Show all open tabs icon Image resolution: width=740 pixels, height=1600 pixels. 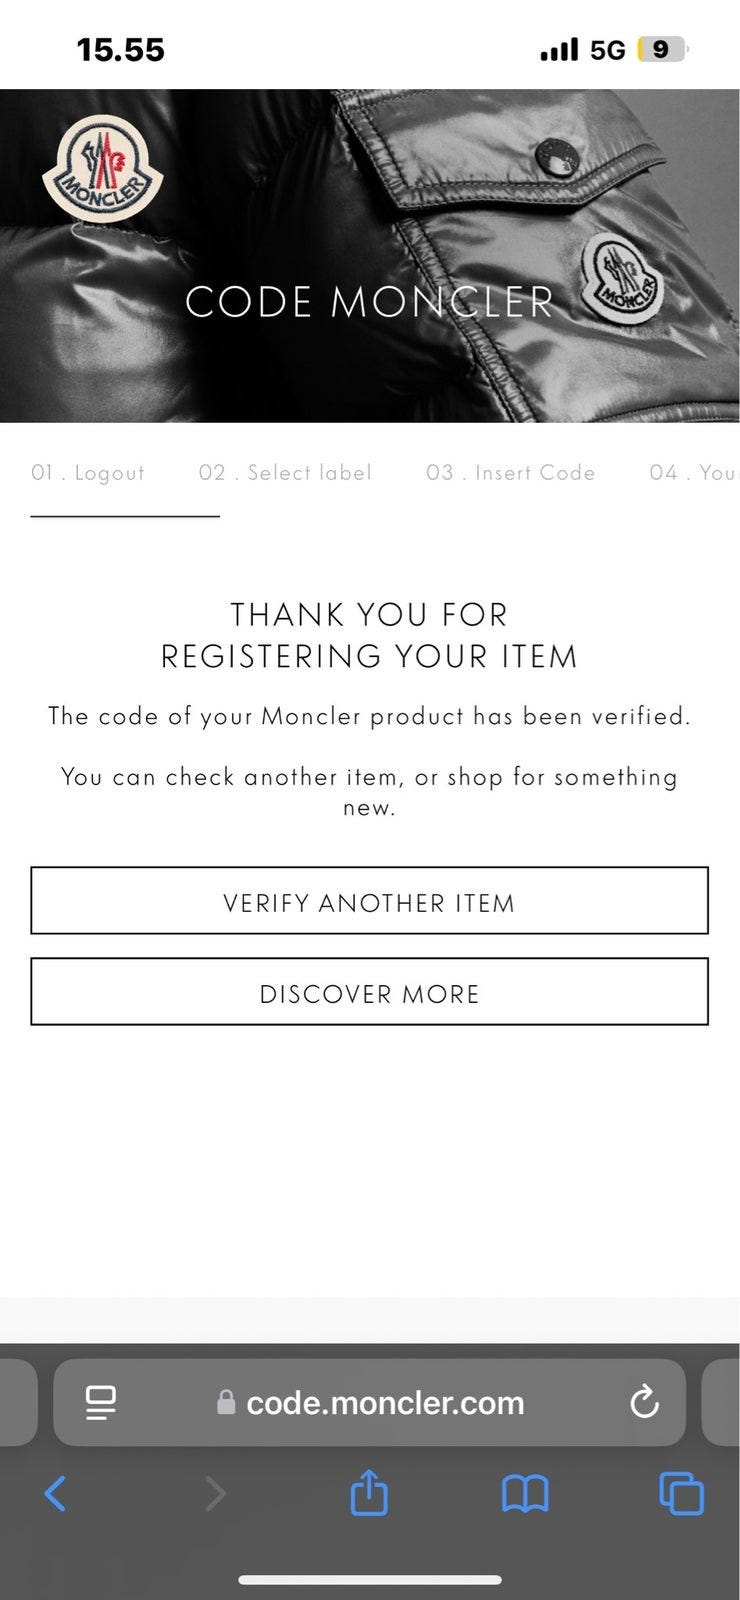682,1494
